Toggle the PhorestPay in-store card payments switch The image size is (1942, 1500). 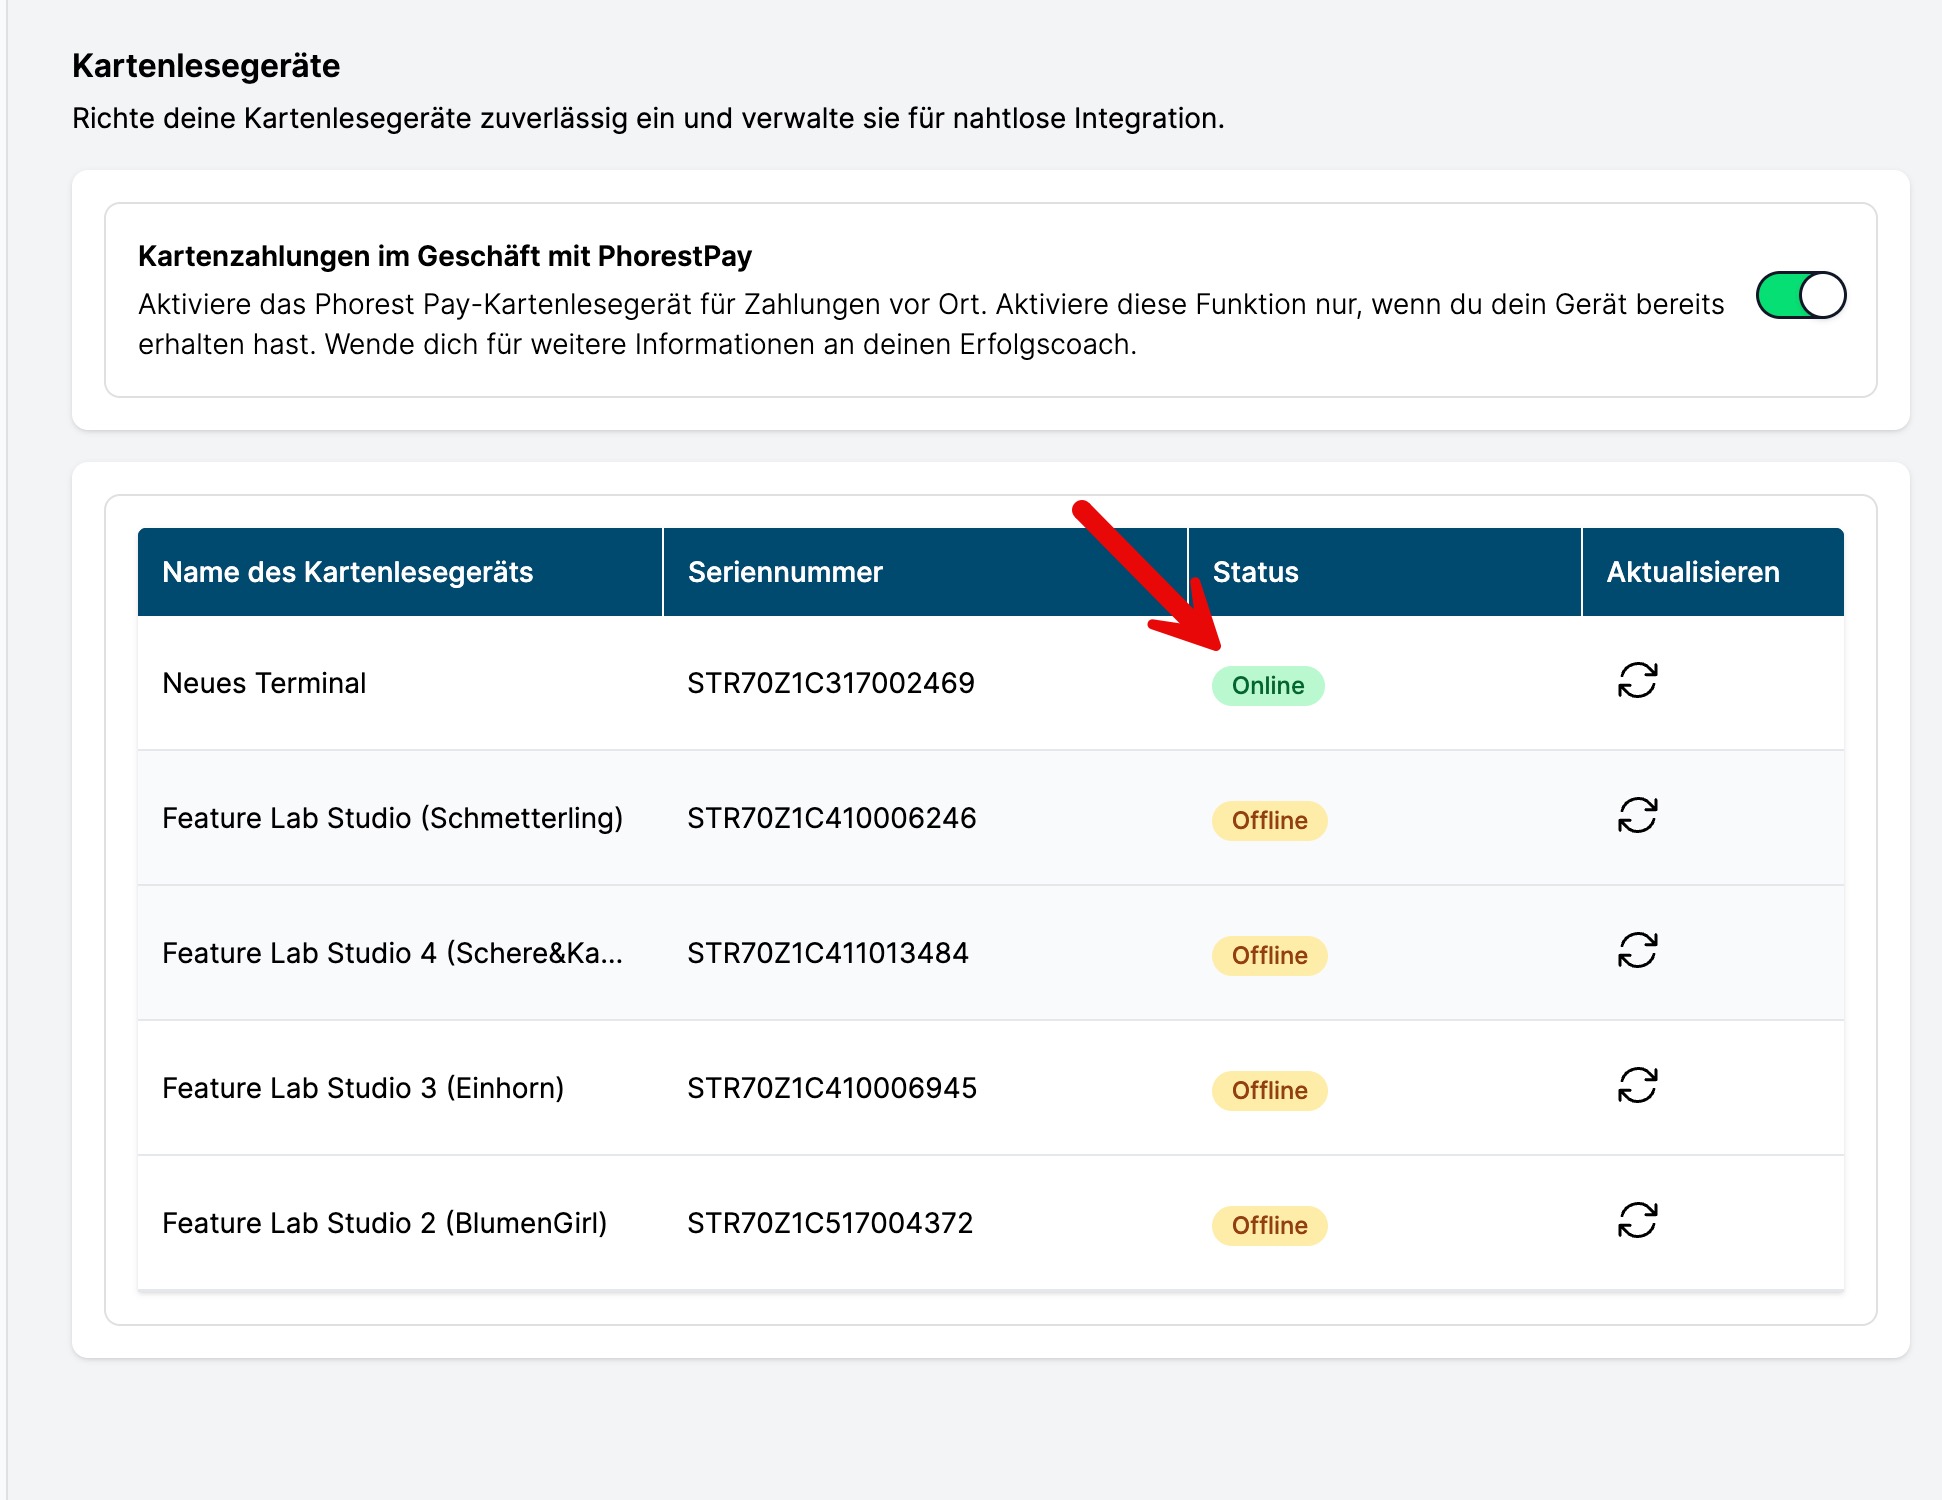click(1801, 296)
